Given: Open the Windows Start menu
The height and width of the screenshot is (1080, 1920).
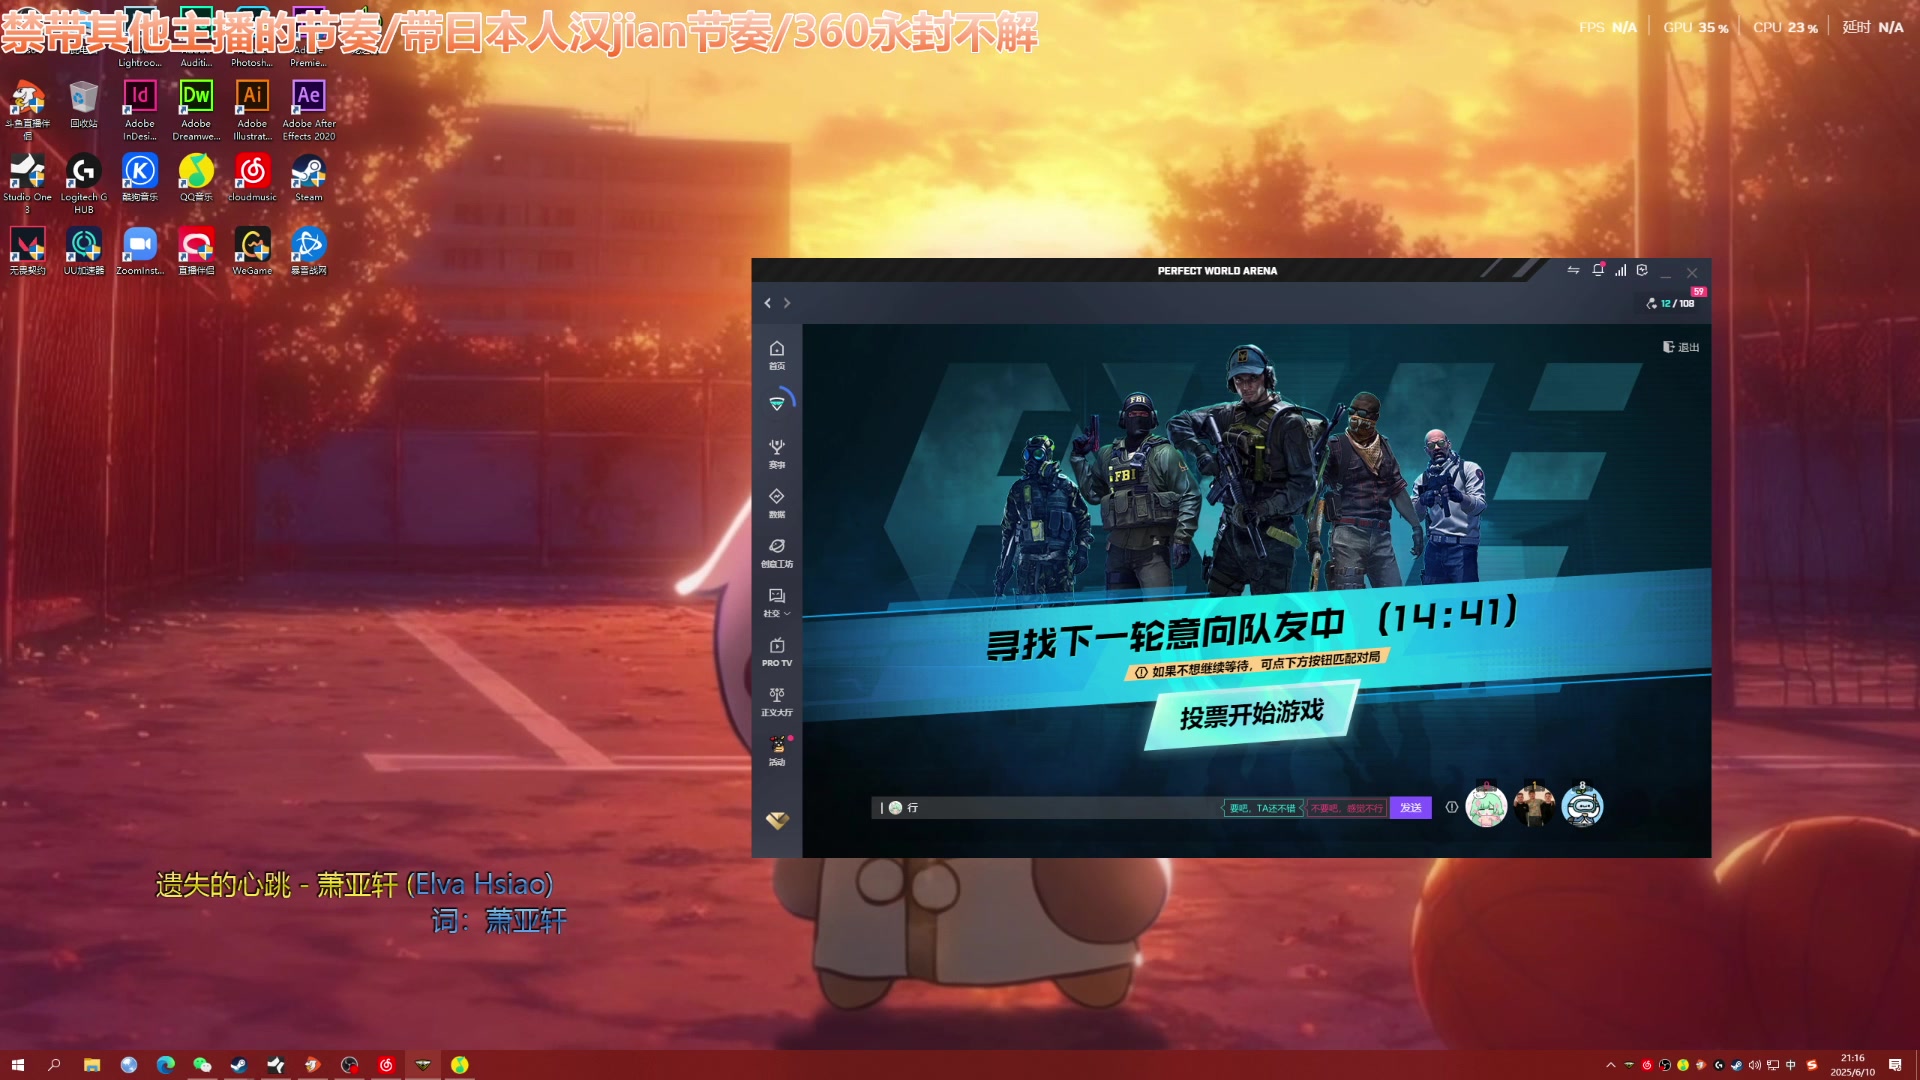Looking at the screenshot, I should 17,1065.
